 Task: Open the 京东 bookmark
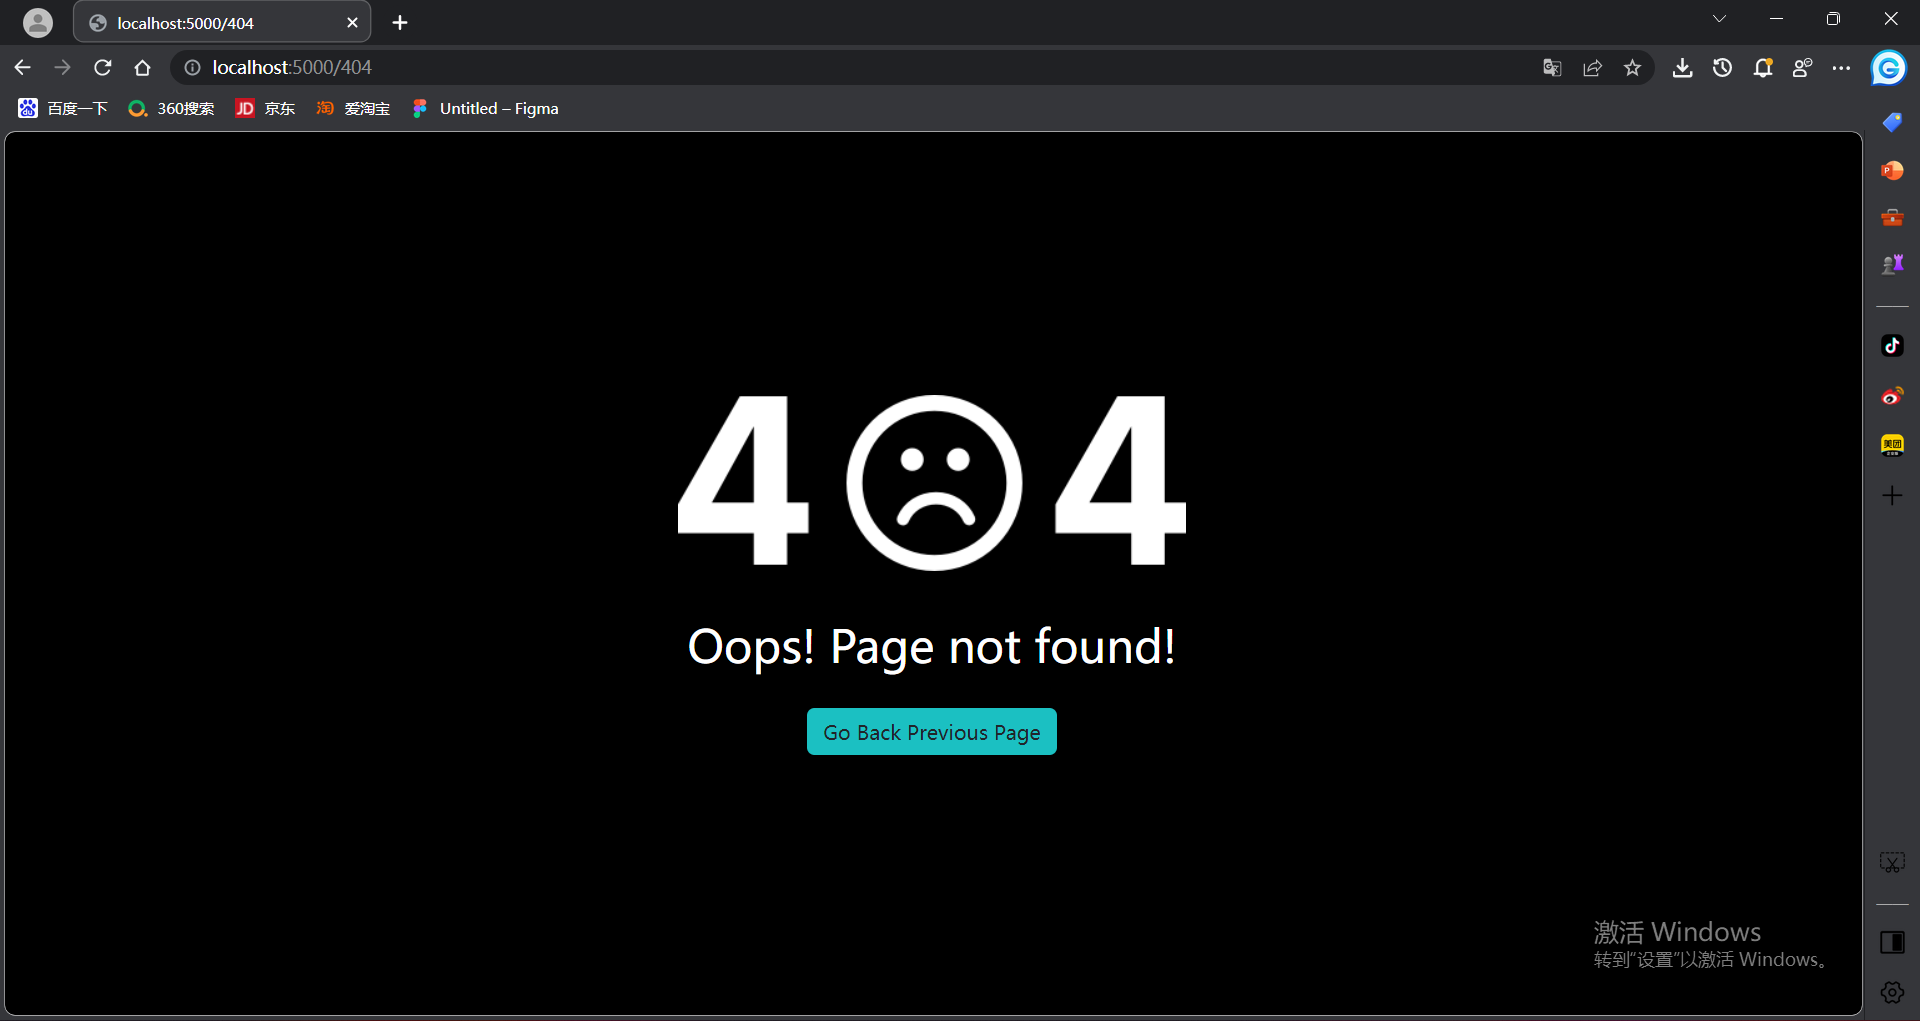click(x=265, y=108)
